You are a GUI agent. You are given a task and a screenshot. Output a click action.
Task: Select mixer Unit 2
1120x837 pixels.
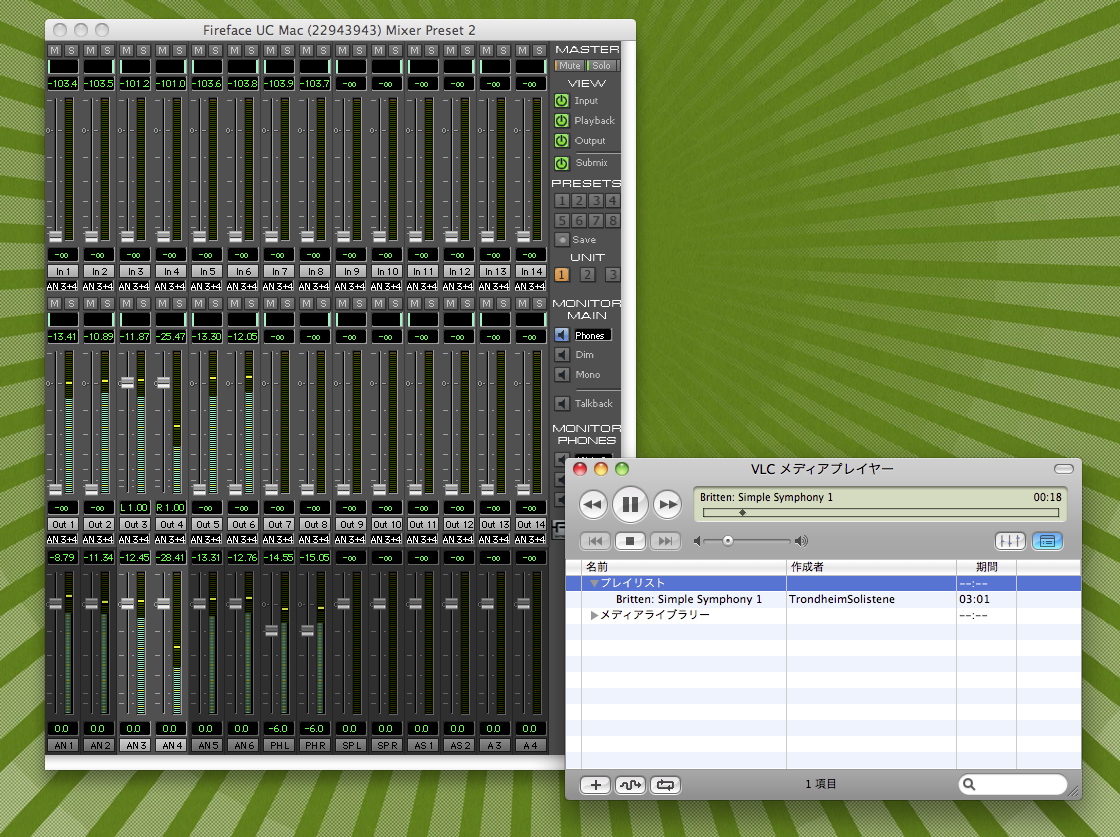point(587,275)
